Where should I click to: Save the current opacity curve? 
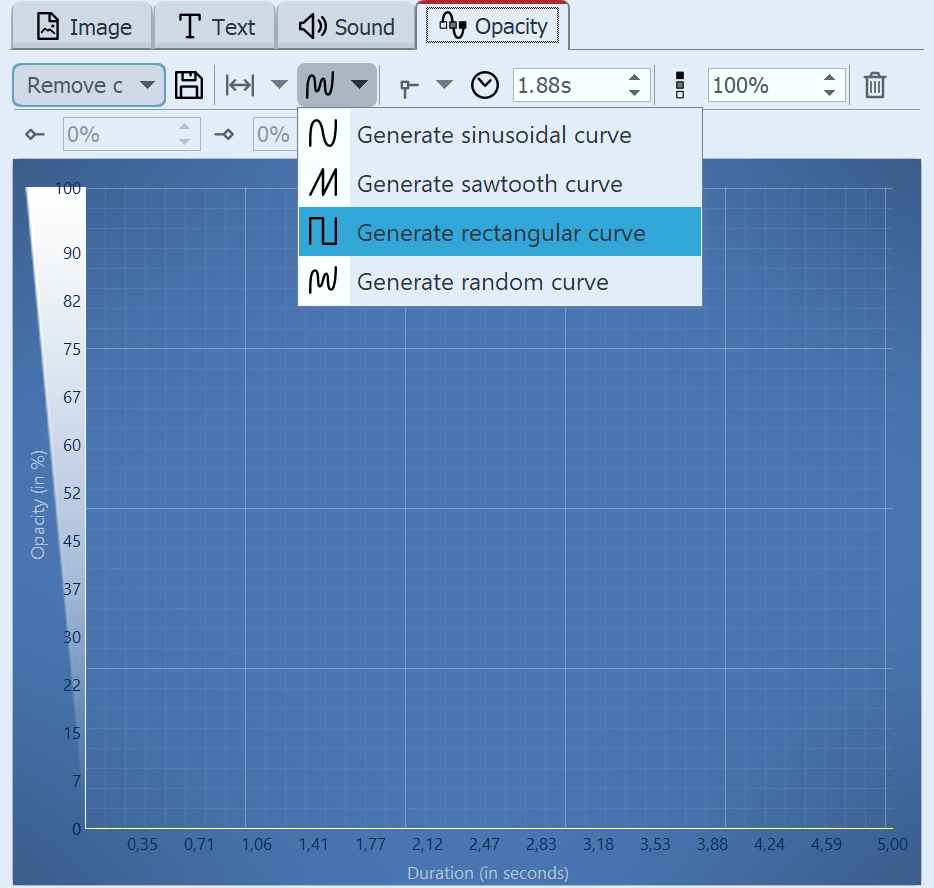click(x=189, y=85)
